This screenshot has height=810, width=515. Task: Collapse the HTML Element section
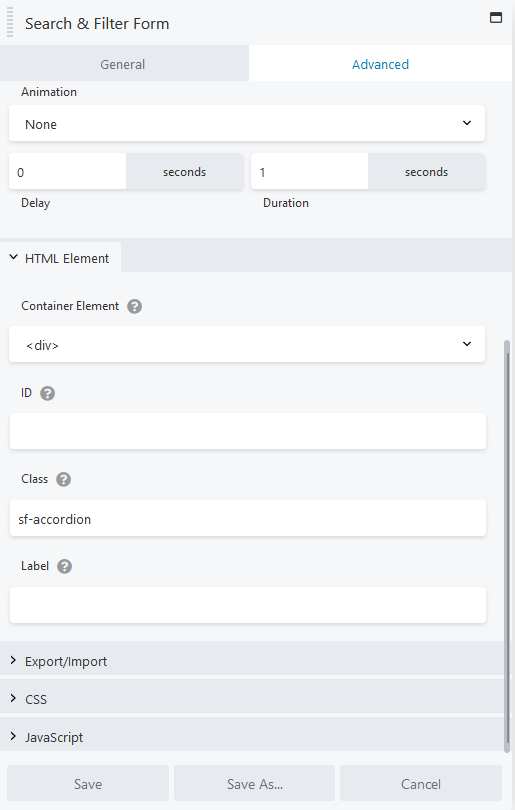(60, 258)
